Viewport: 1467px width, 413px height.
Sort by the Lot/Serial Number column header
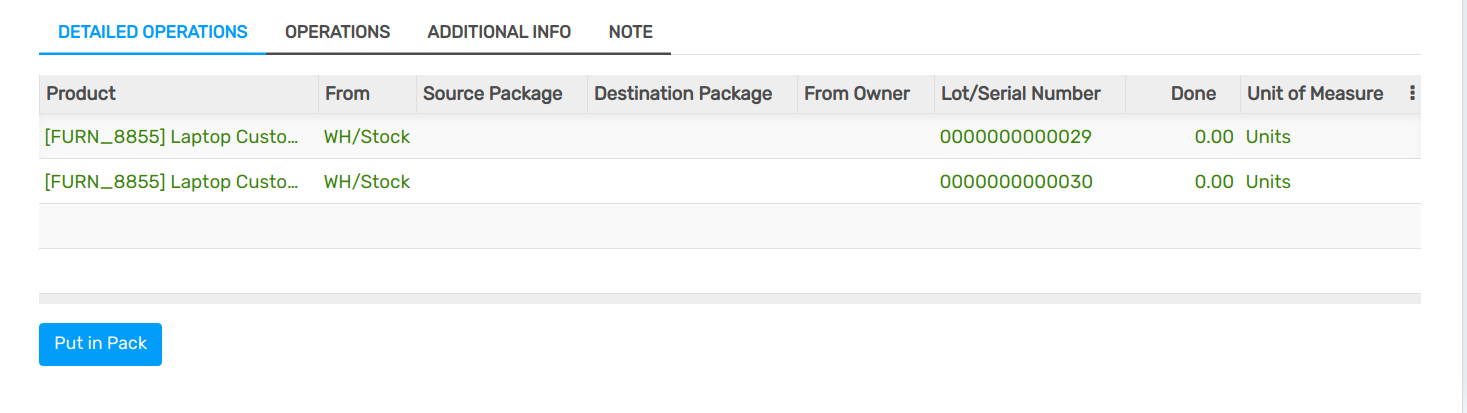coord(1020,94)
